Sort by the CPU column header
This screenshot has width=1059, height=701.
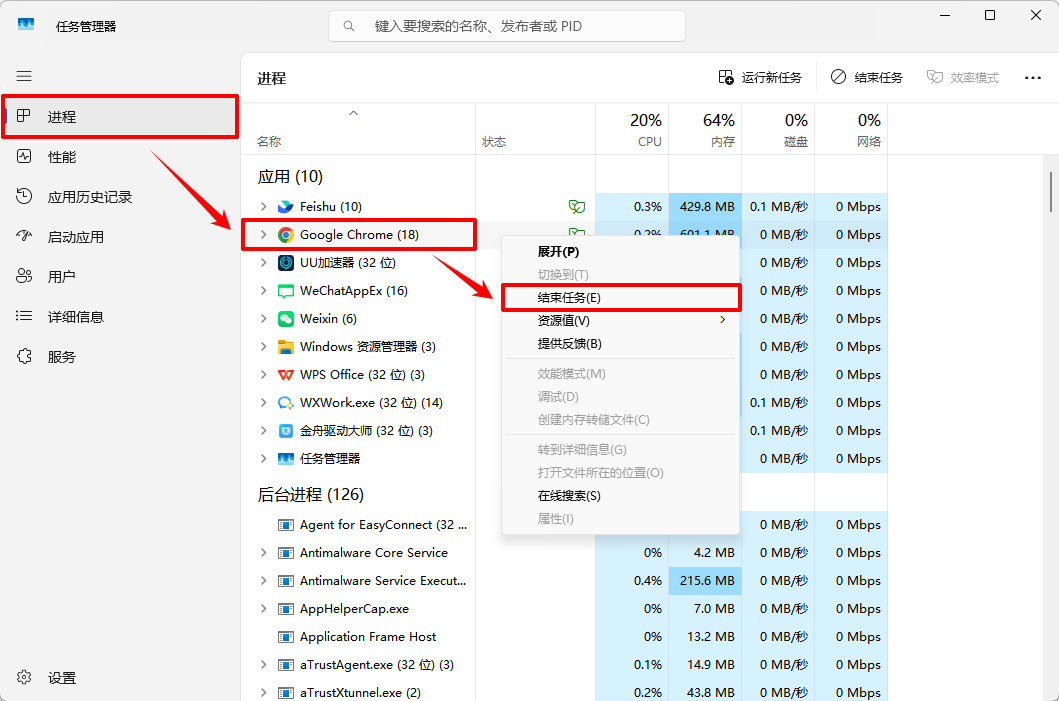pos(632,129)
